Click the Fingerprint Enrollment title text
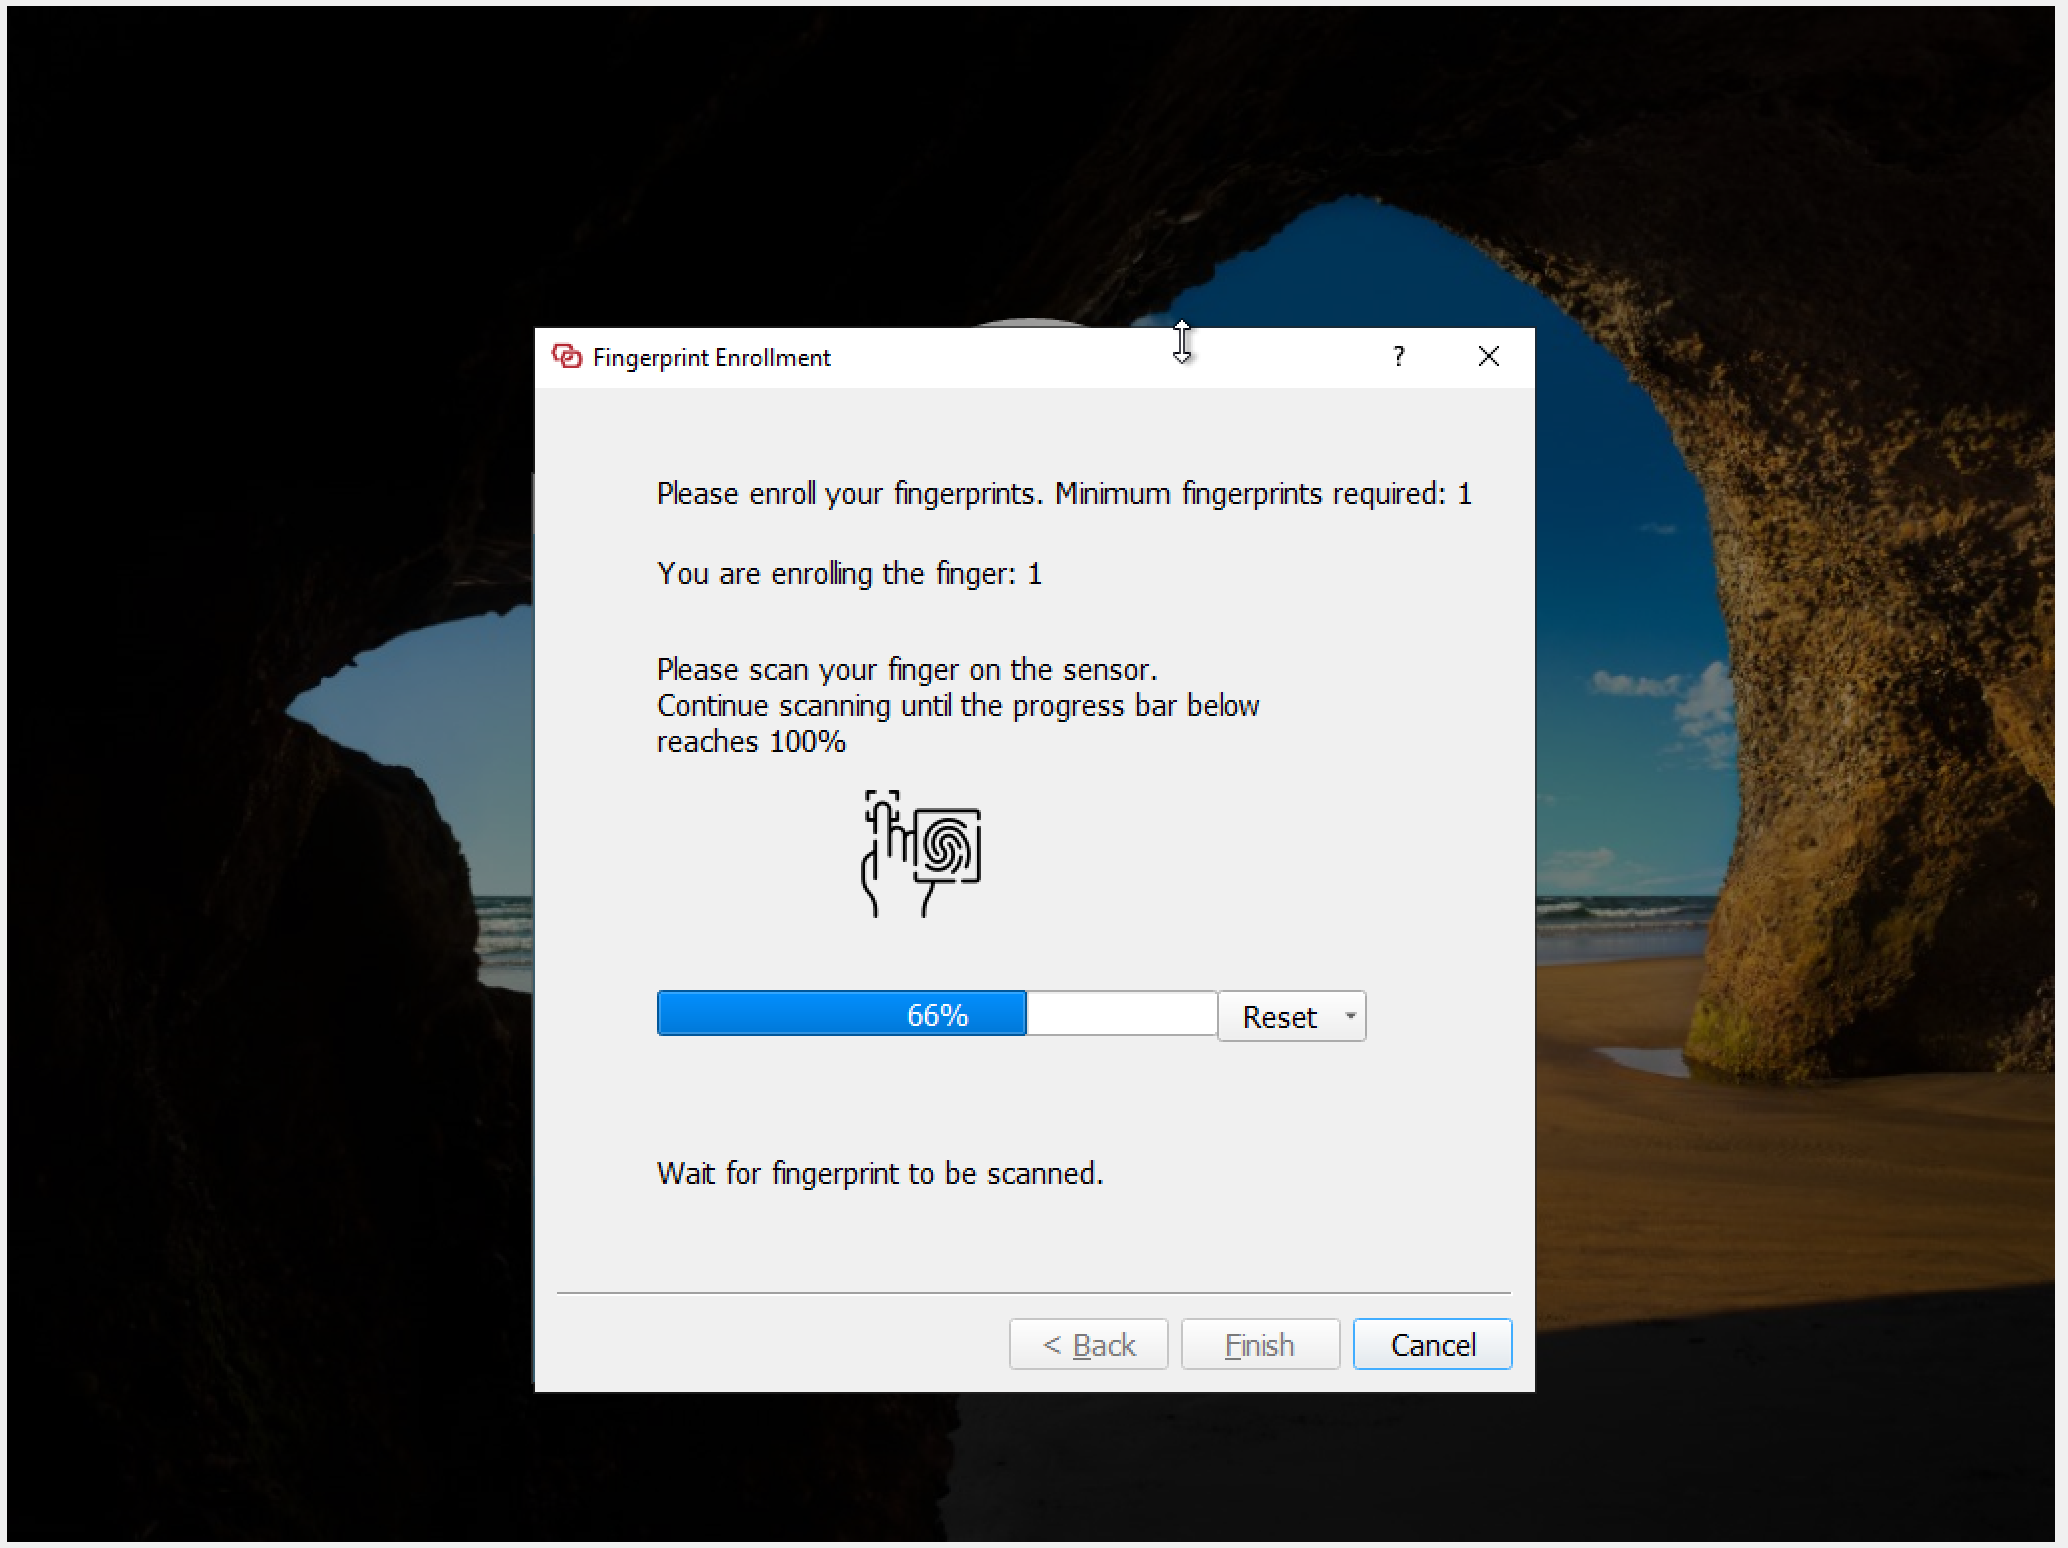The height and width of the screenshot is (1548, 2068). (711, 358)
